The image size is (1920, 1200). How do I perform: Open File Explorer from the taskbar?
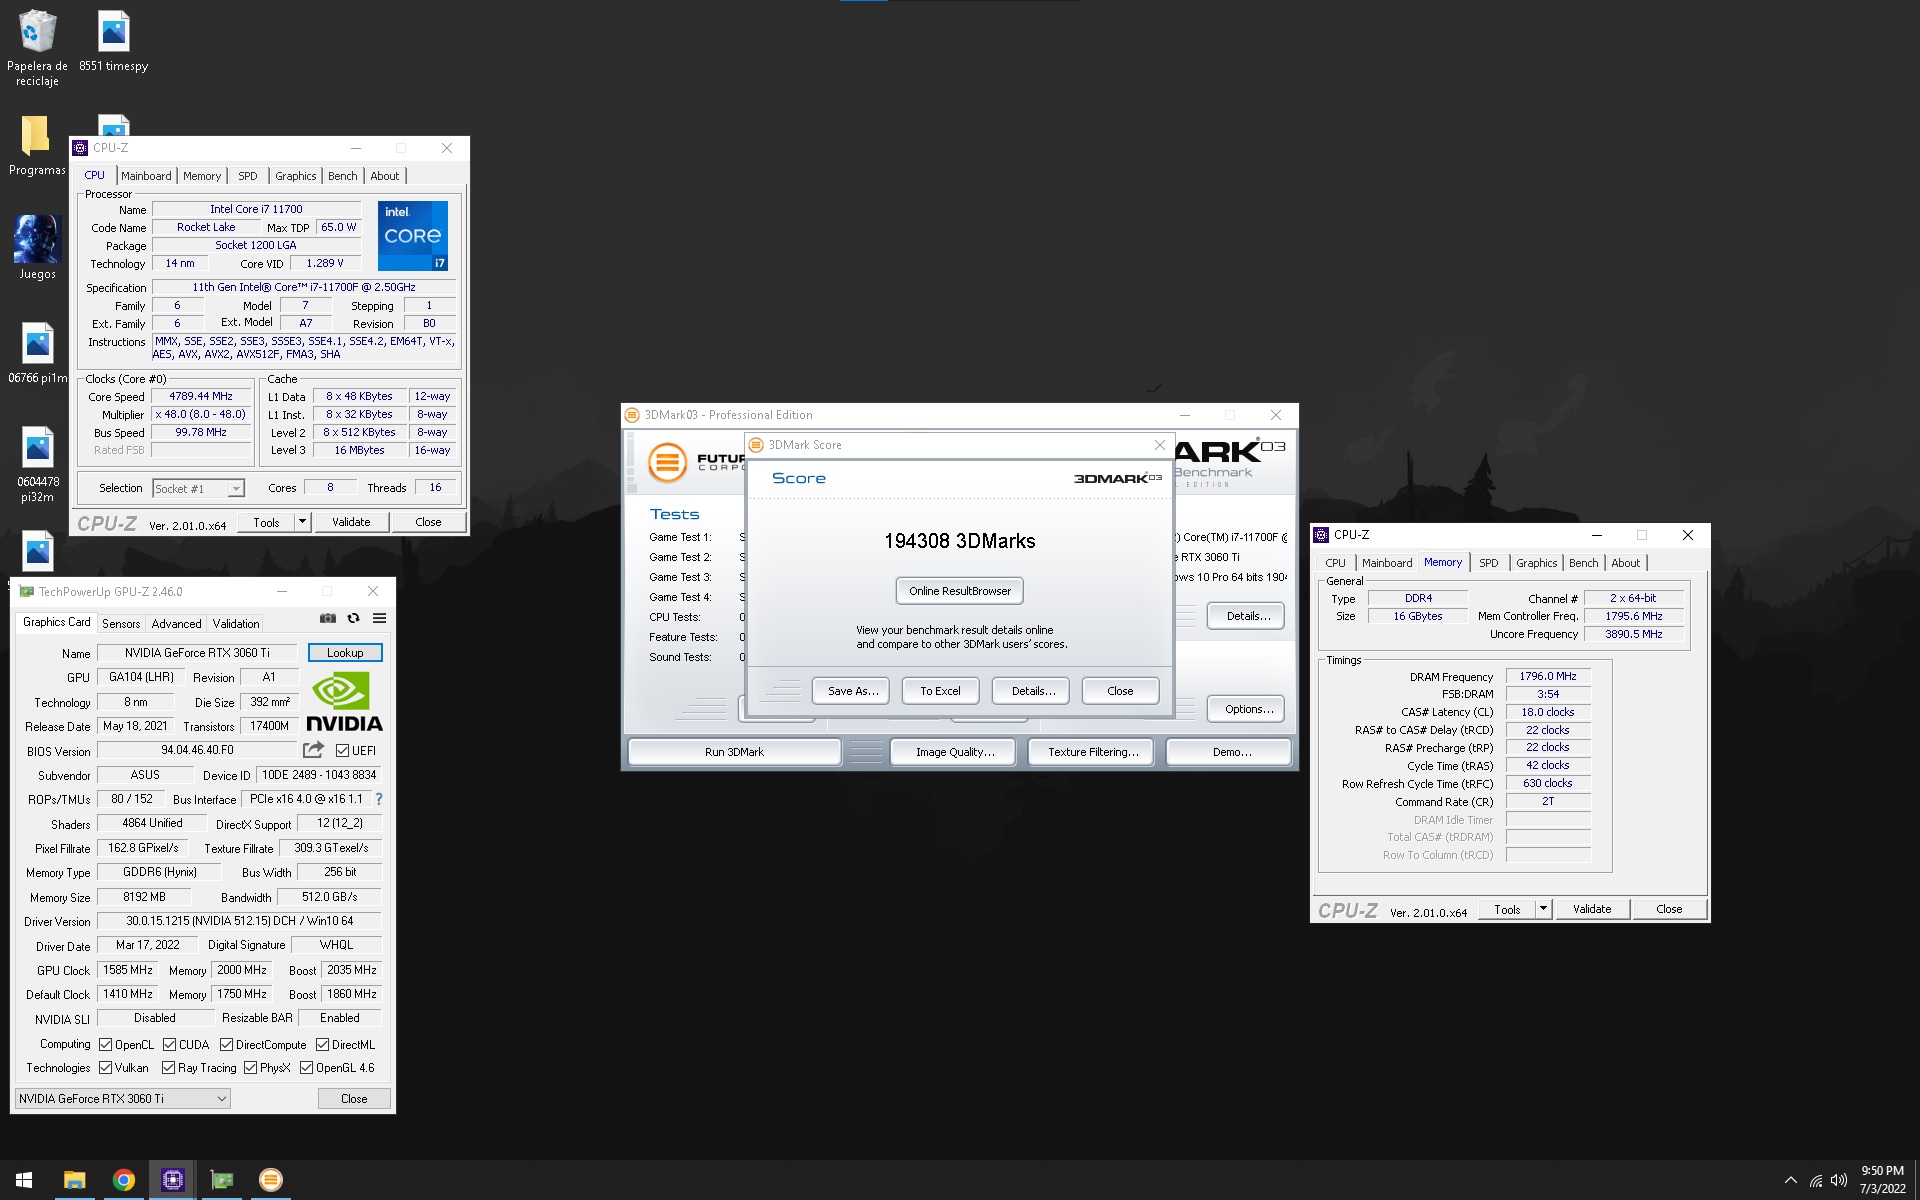[74, 1180]
